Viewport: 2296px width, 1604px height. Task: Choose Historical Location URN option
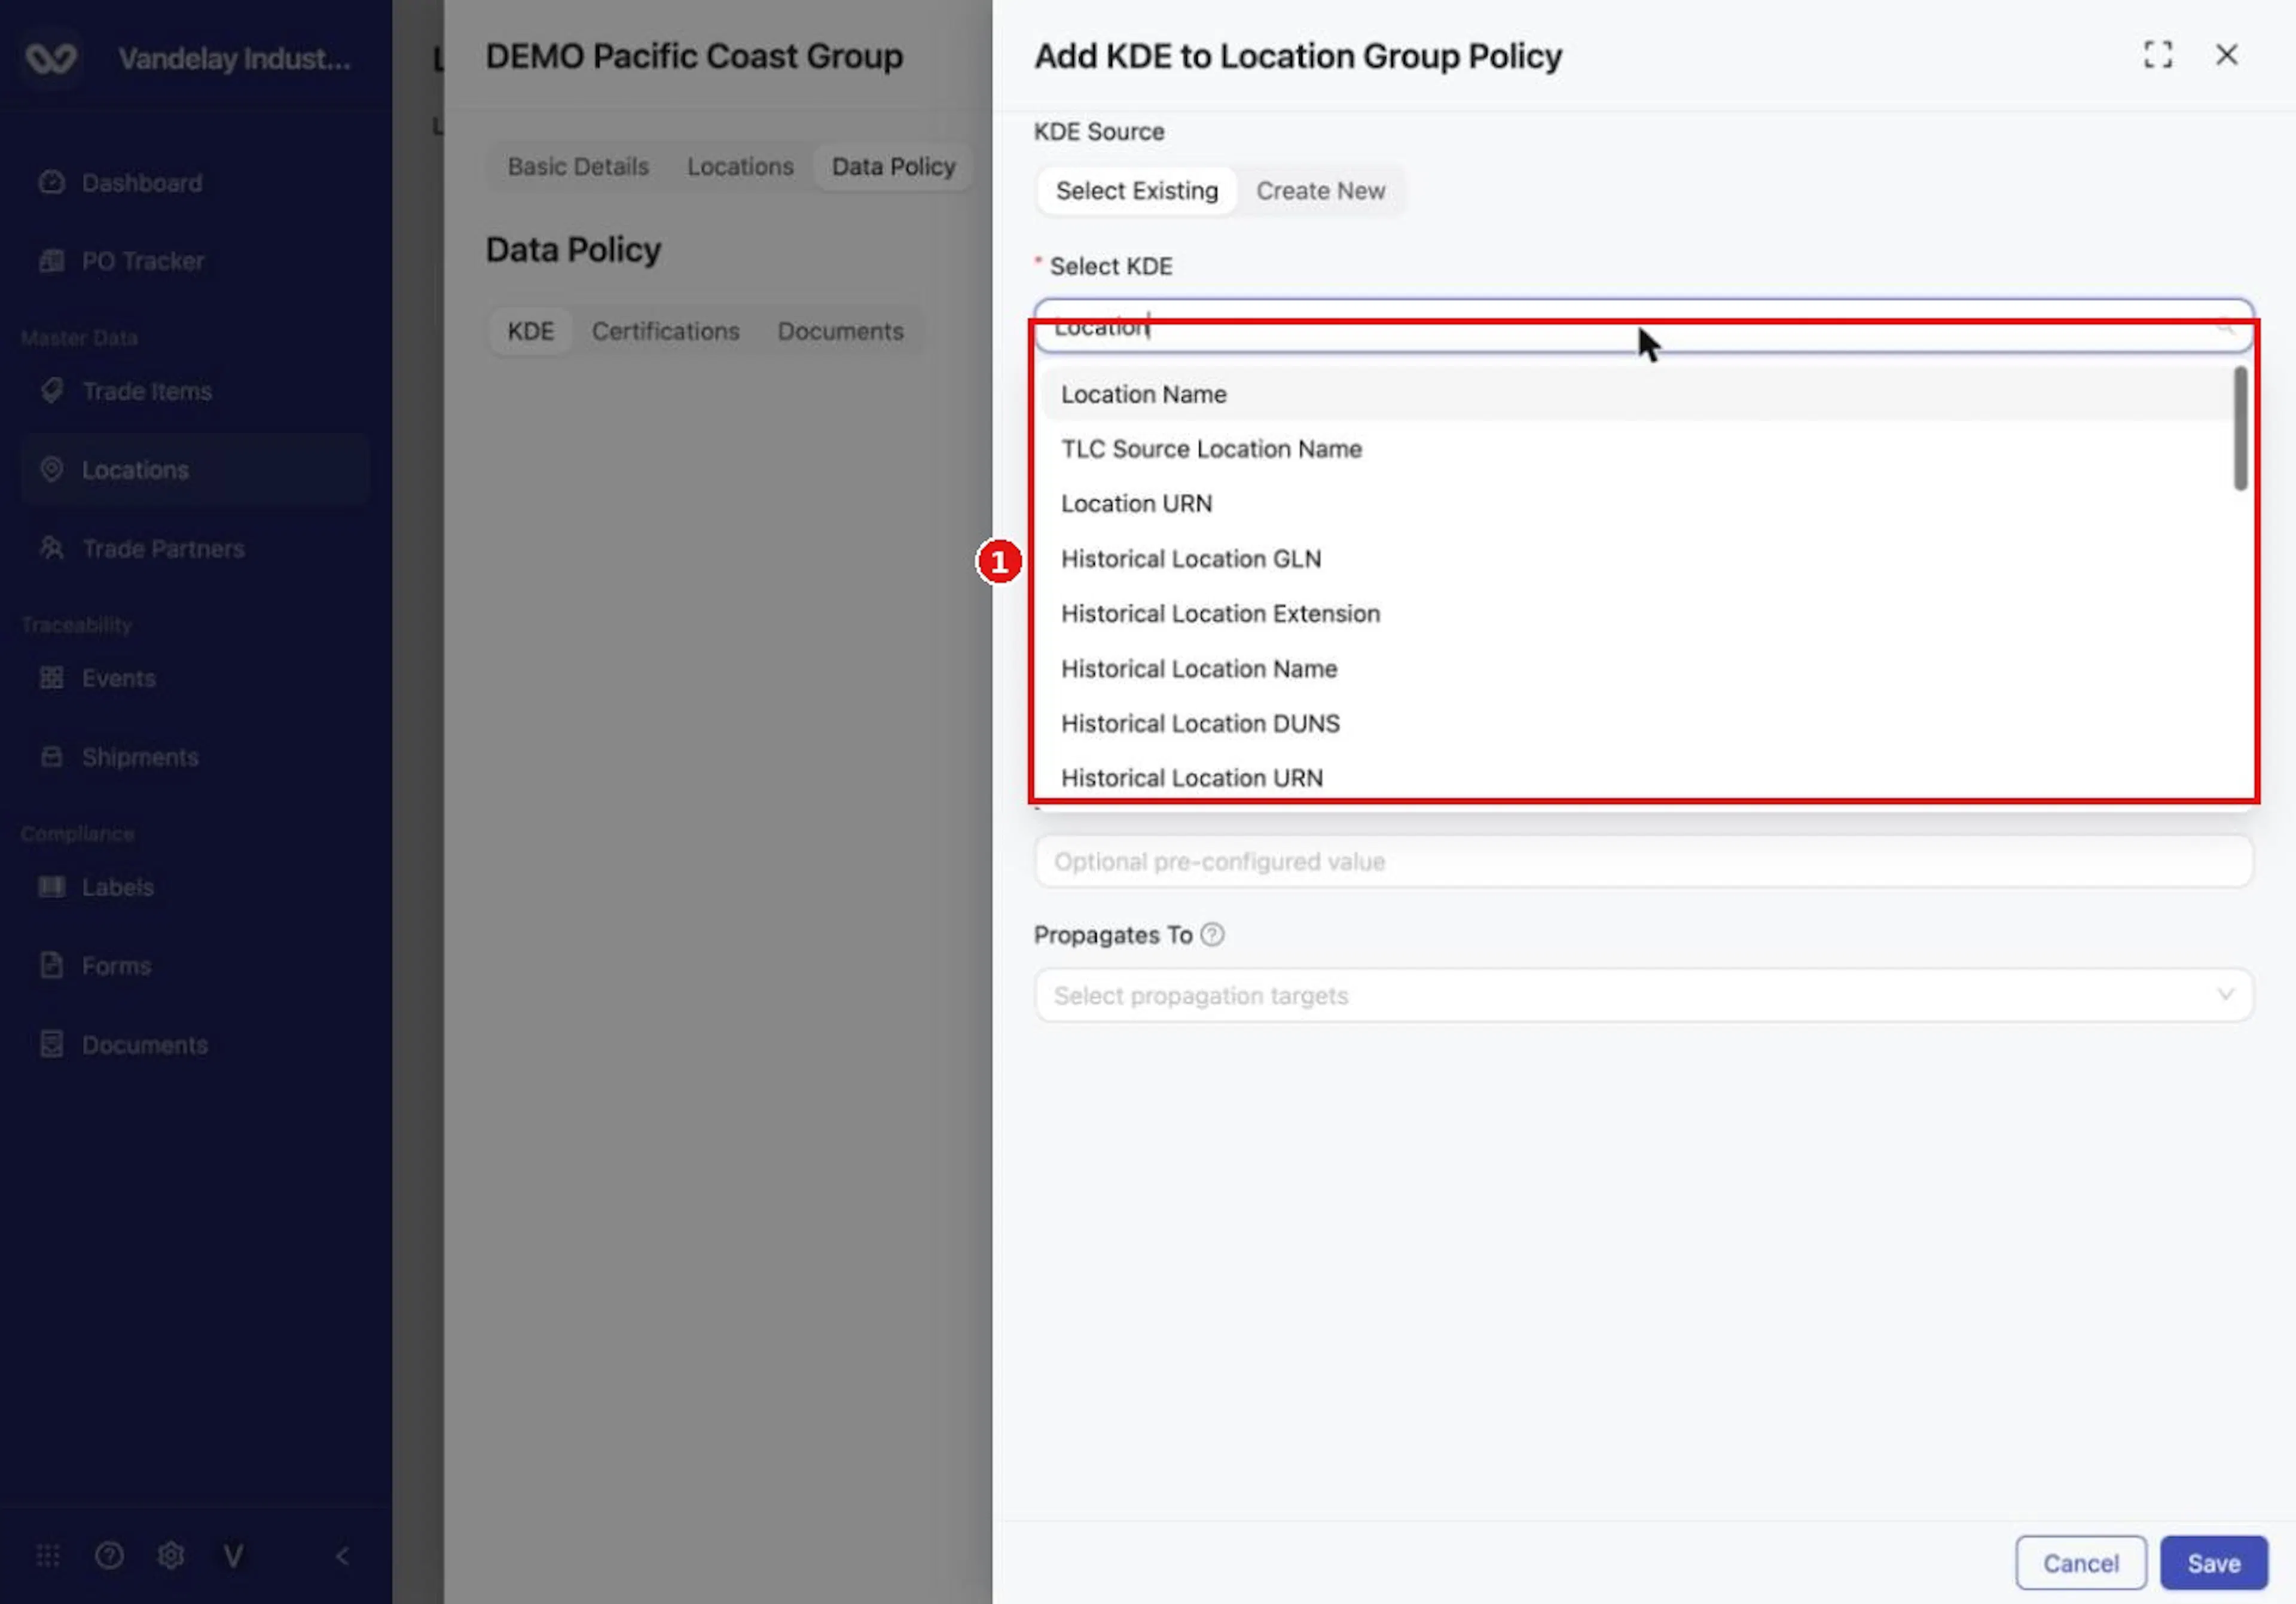click(x=1638, y=778)
